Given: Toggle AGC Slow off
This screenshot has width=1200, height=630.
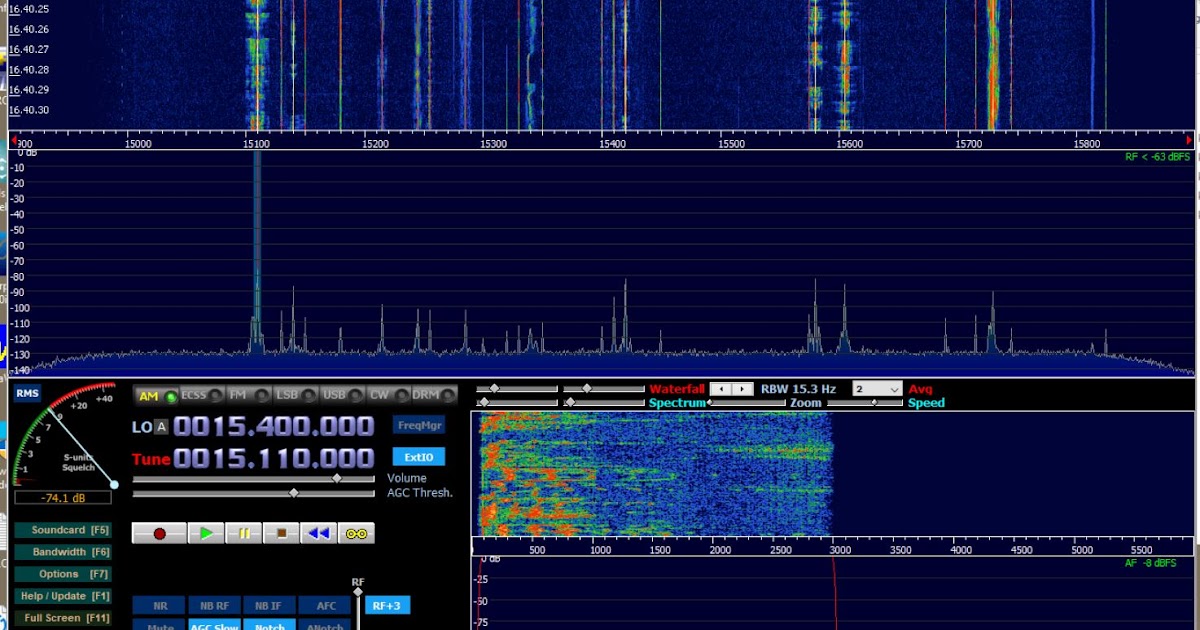Looking at the screenshot, I should (x=214, y=625).
